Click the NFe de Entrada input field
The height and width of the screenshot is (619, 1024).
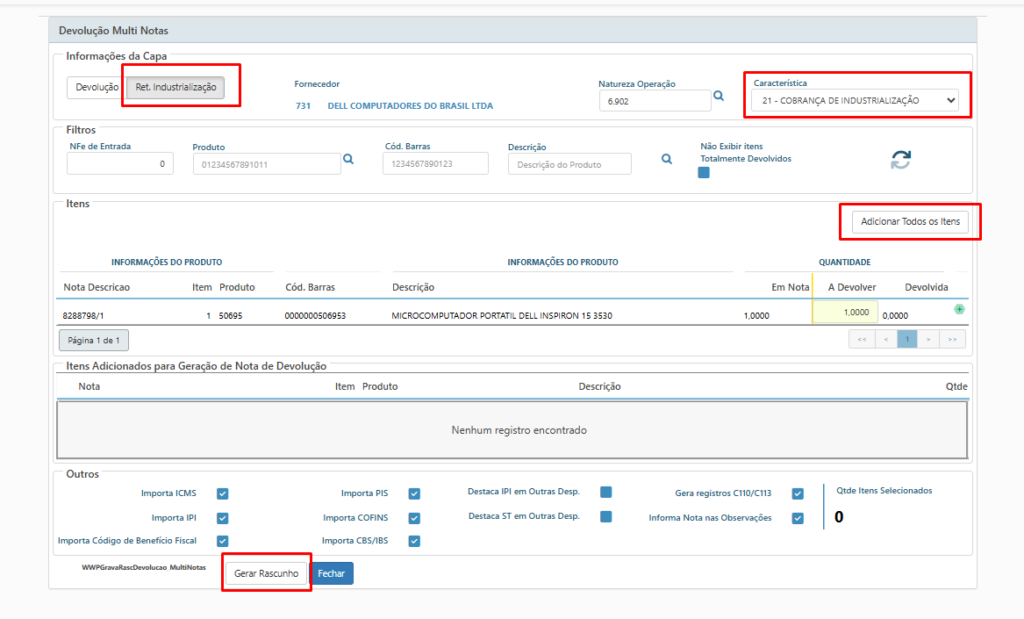click(121, 163)
